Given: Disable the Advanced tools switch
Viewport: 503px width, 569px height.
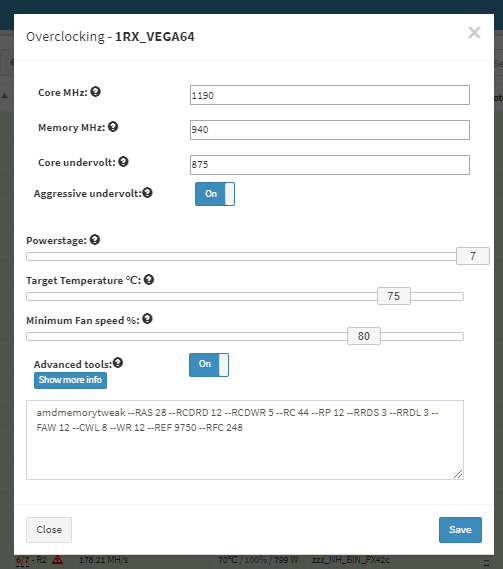Looking at the screenshot, I should pyautogui.click(x=209, y=365).
